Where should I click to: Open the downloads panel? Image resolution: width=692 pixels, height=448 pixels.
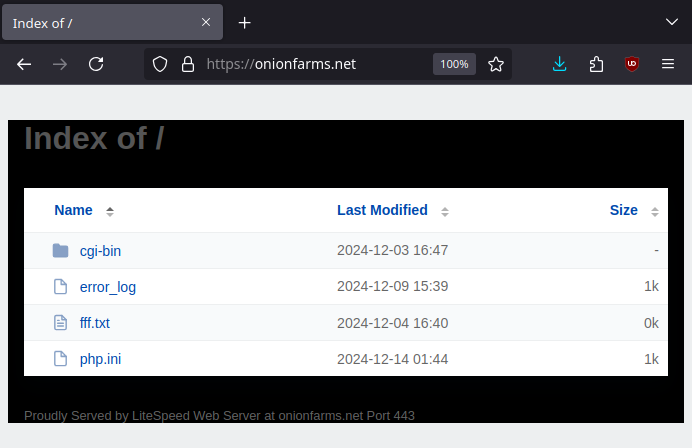point(560,64)
